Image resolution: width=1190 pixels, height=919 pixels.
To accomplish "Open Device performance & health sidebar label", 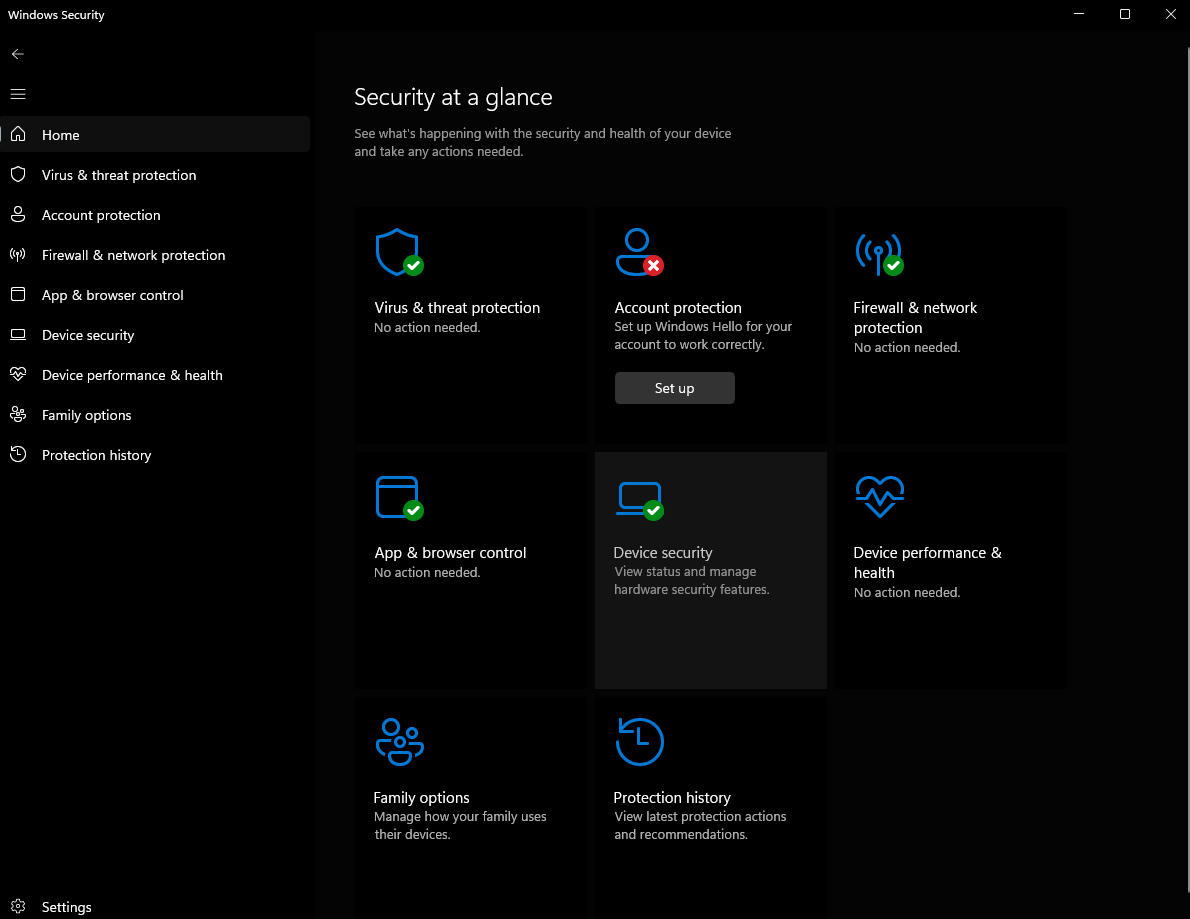I will pos(132,375).
